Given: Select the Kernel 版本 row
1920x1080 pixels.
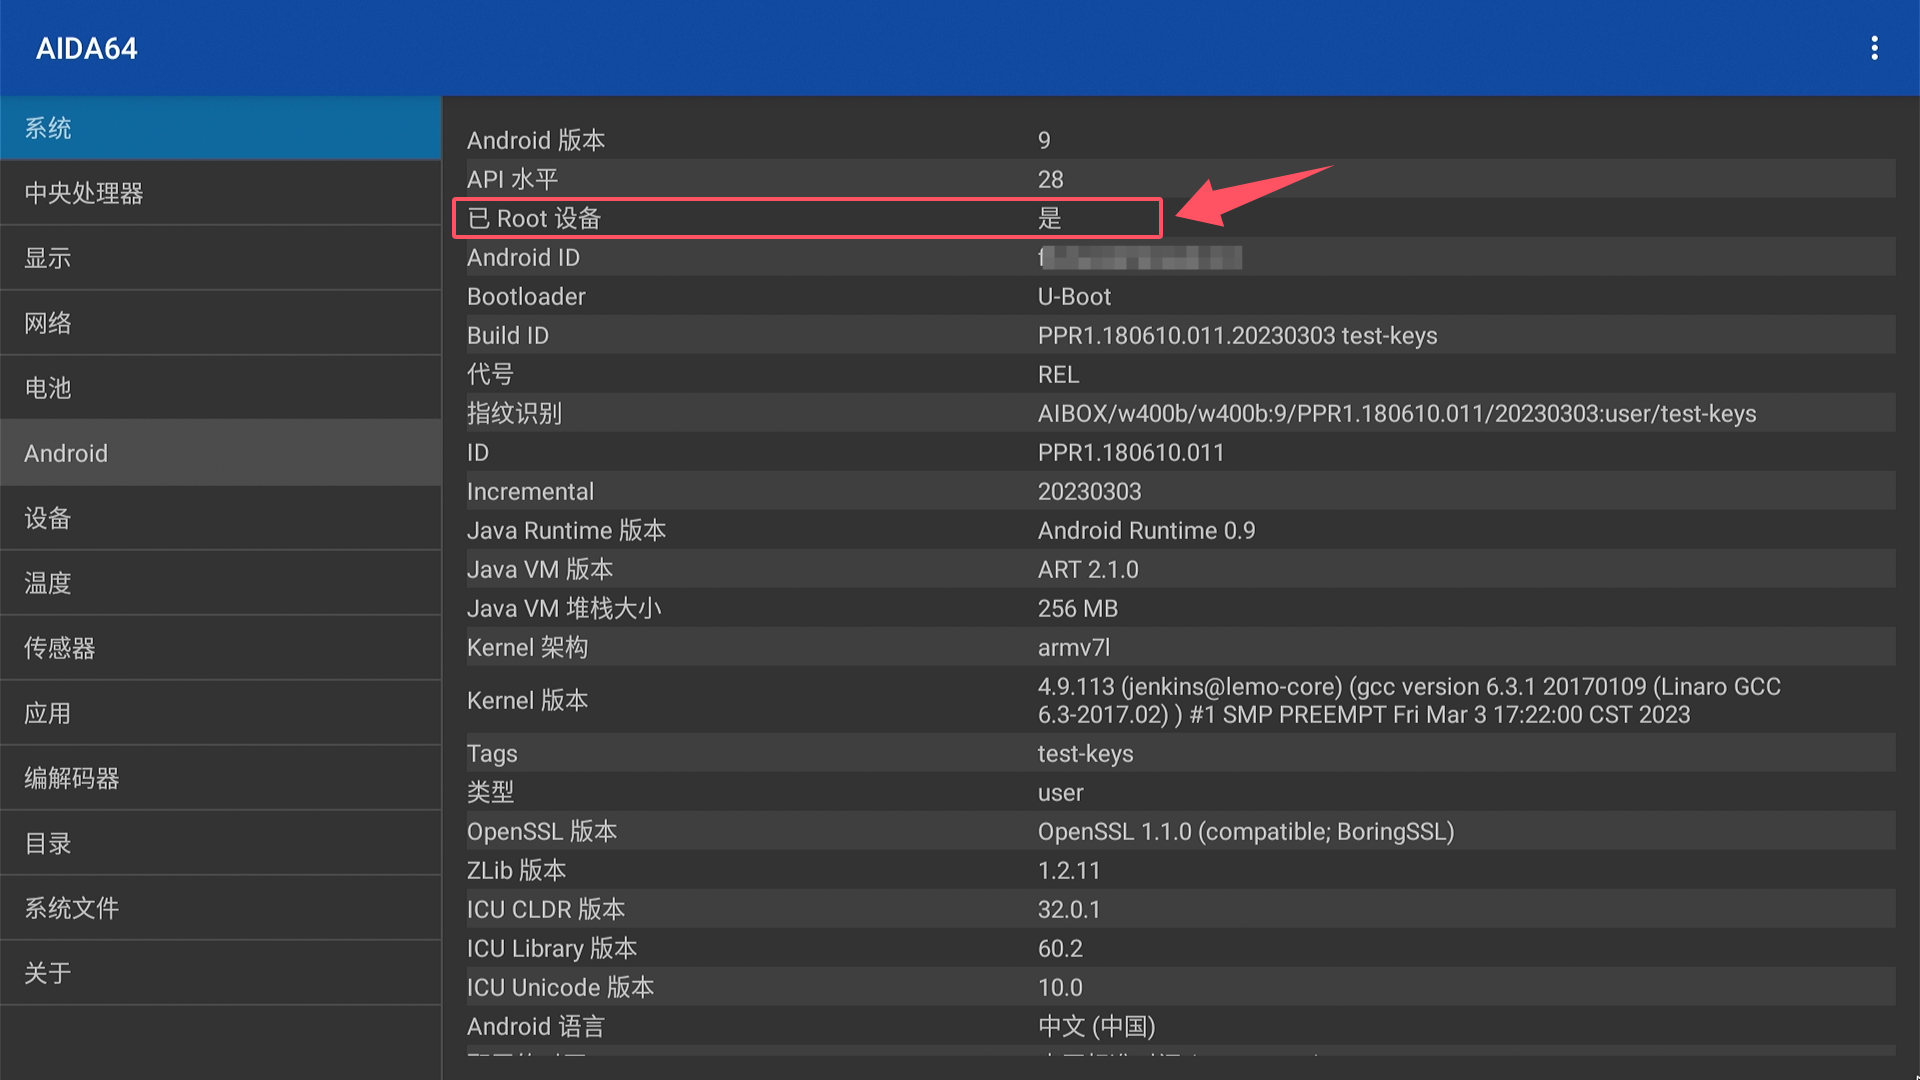Looking at the screenshot, I should (x=1180, y=700).
